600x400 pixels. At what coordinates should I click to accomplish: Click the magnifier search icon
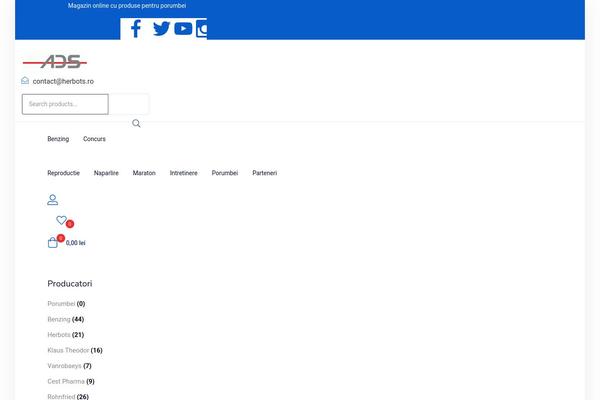[x=136, y=123]
